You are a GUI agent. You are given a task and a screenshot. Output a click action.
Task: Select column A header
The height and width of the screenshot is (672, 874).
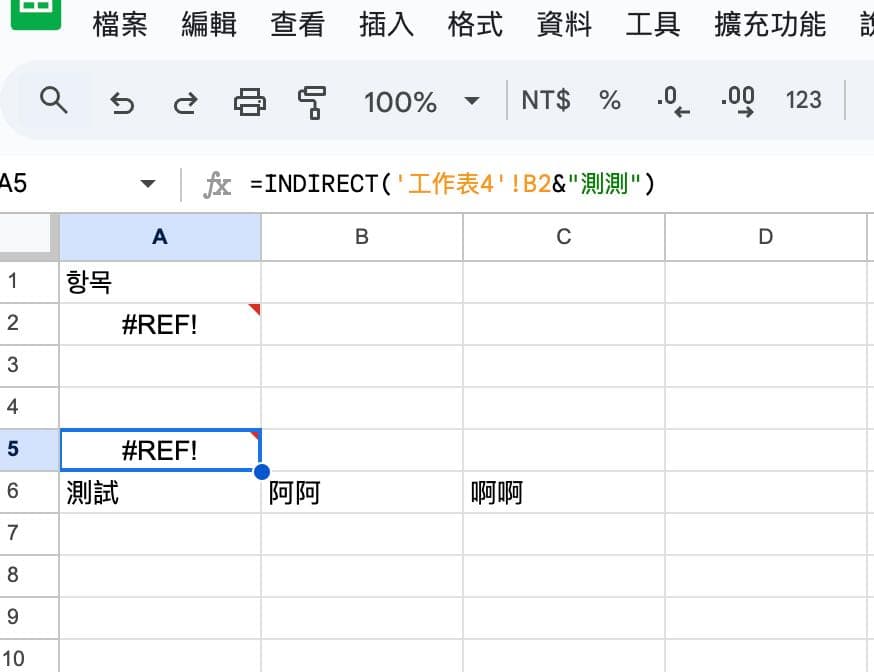tap(160, 237)
